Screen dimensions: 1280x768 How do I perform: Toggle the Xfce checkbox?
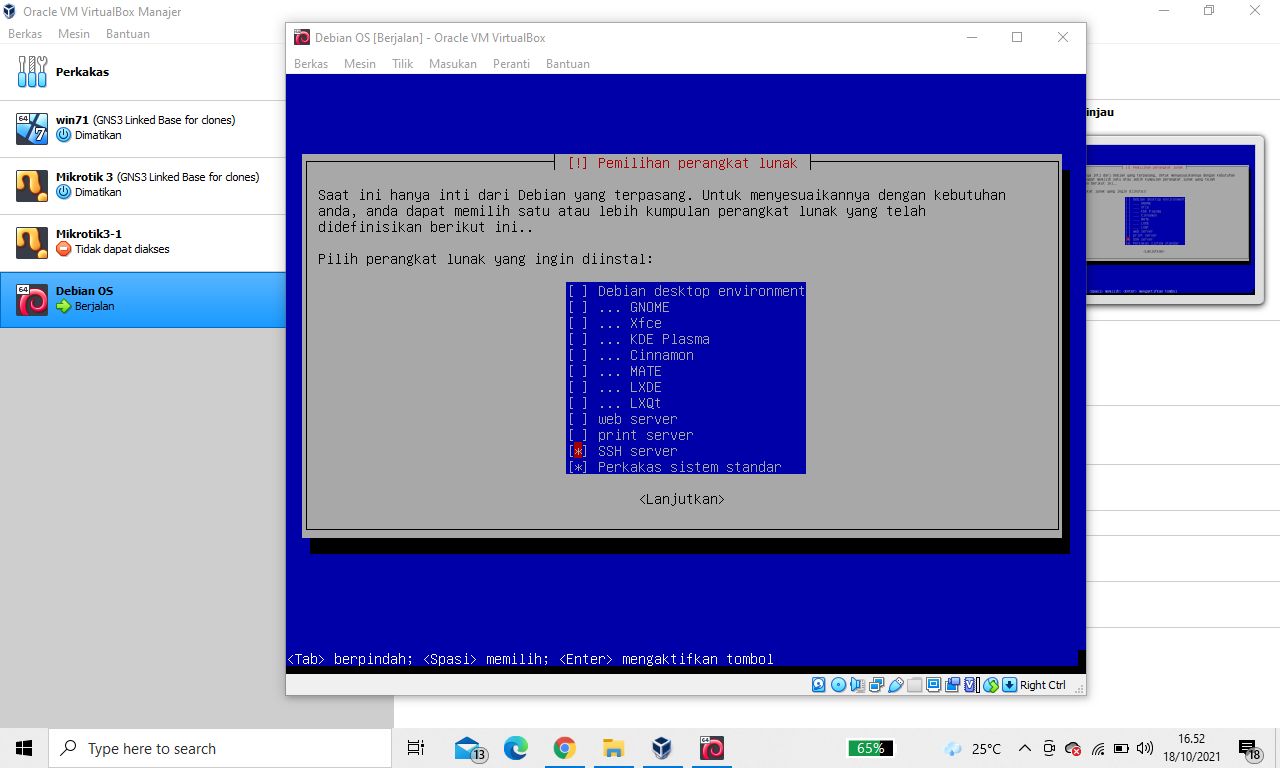[577, 323]
